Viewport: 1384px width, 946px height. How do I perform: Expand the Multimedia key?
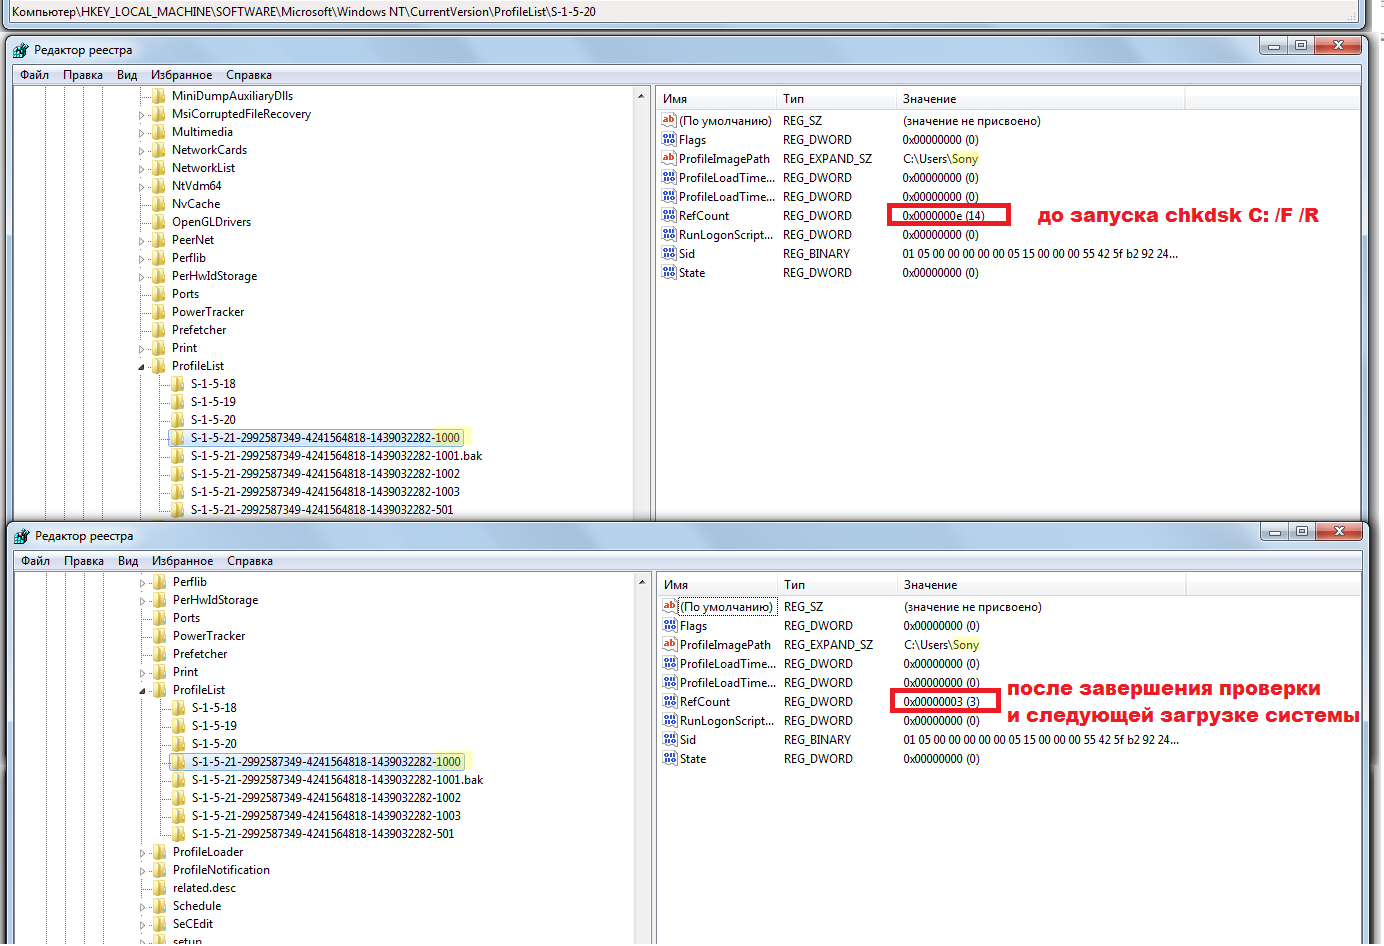tap(142, 133)
